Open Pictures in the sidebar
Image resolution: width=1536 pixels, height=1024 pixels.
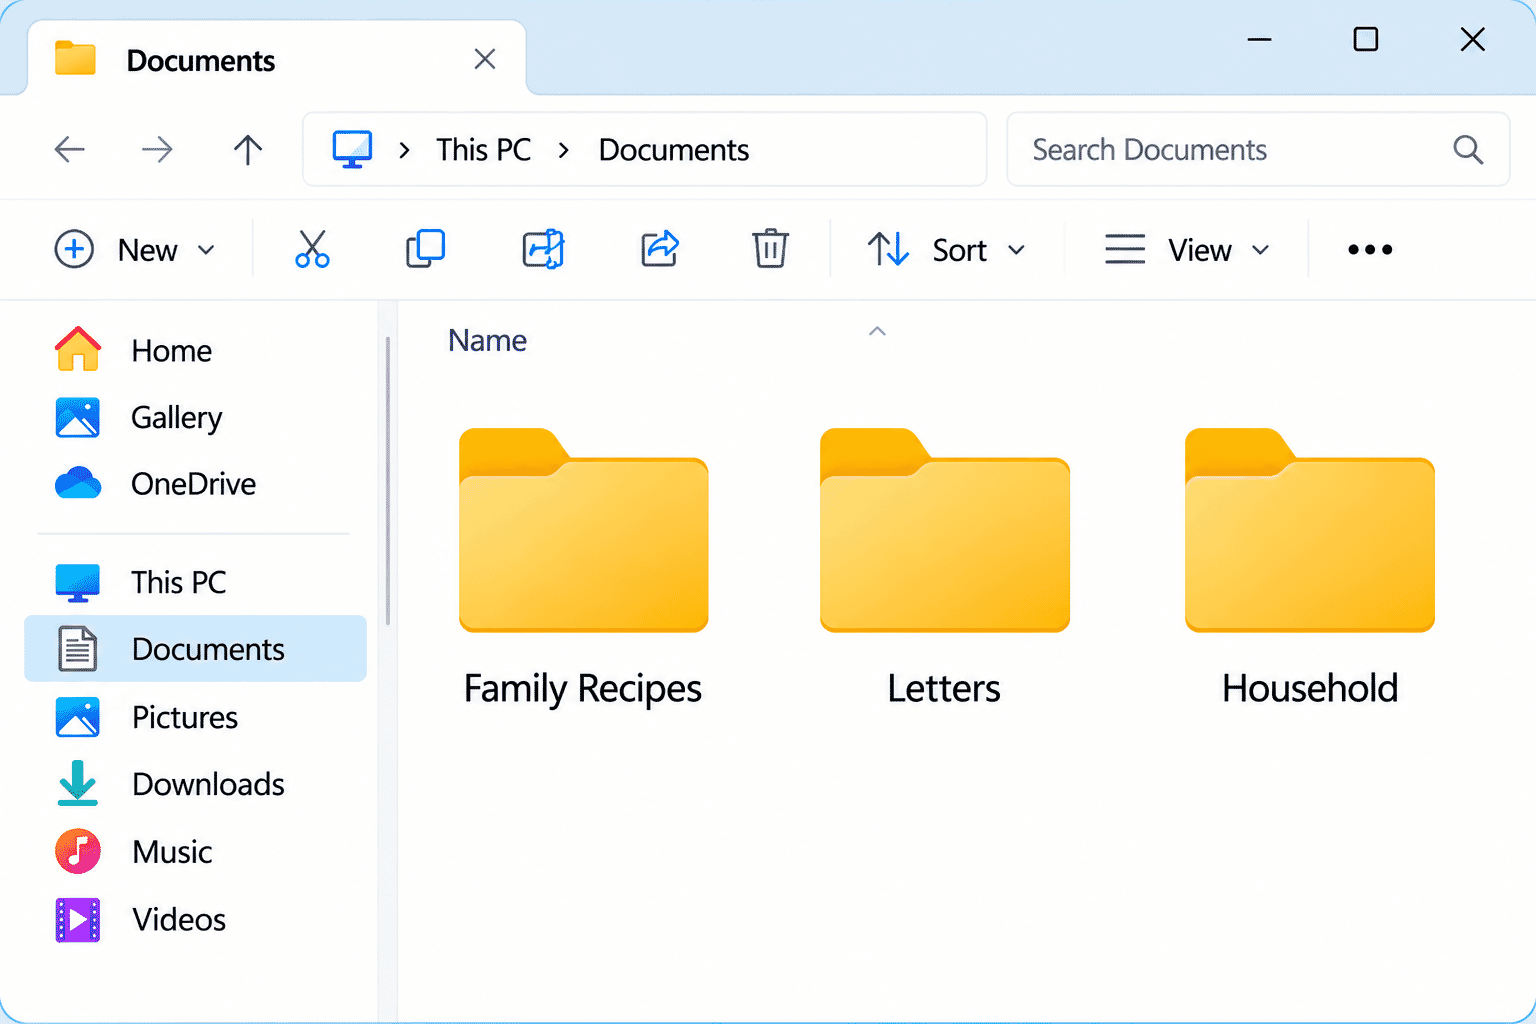(x=195, y=717)
